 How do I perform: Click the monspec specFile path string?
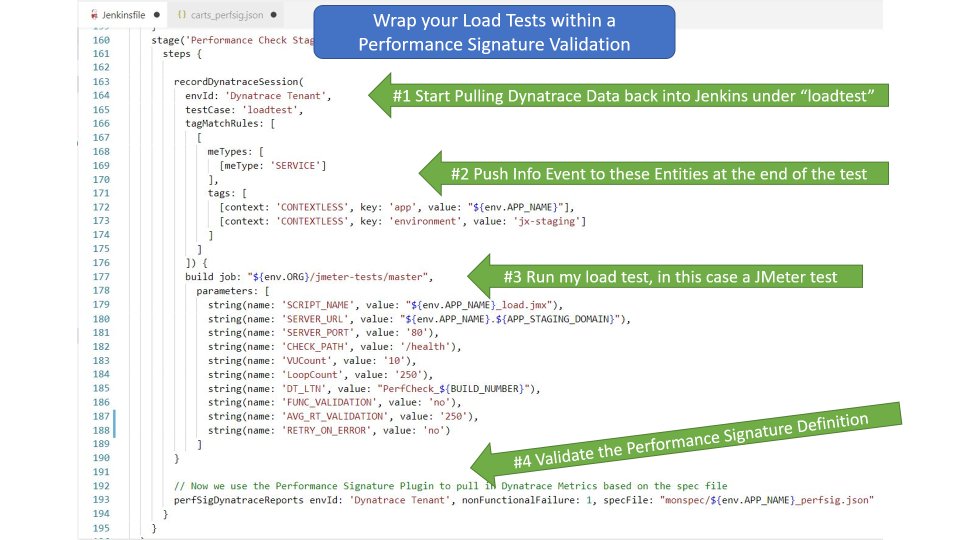[x=767, y=500]
